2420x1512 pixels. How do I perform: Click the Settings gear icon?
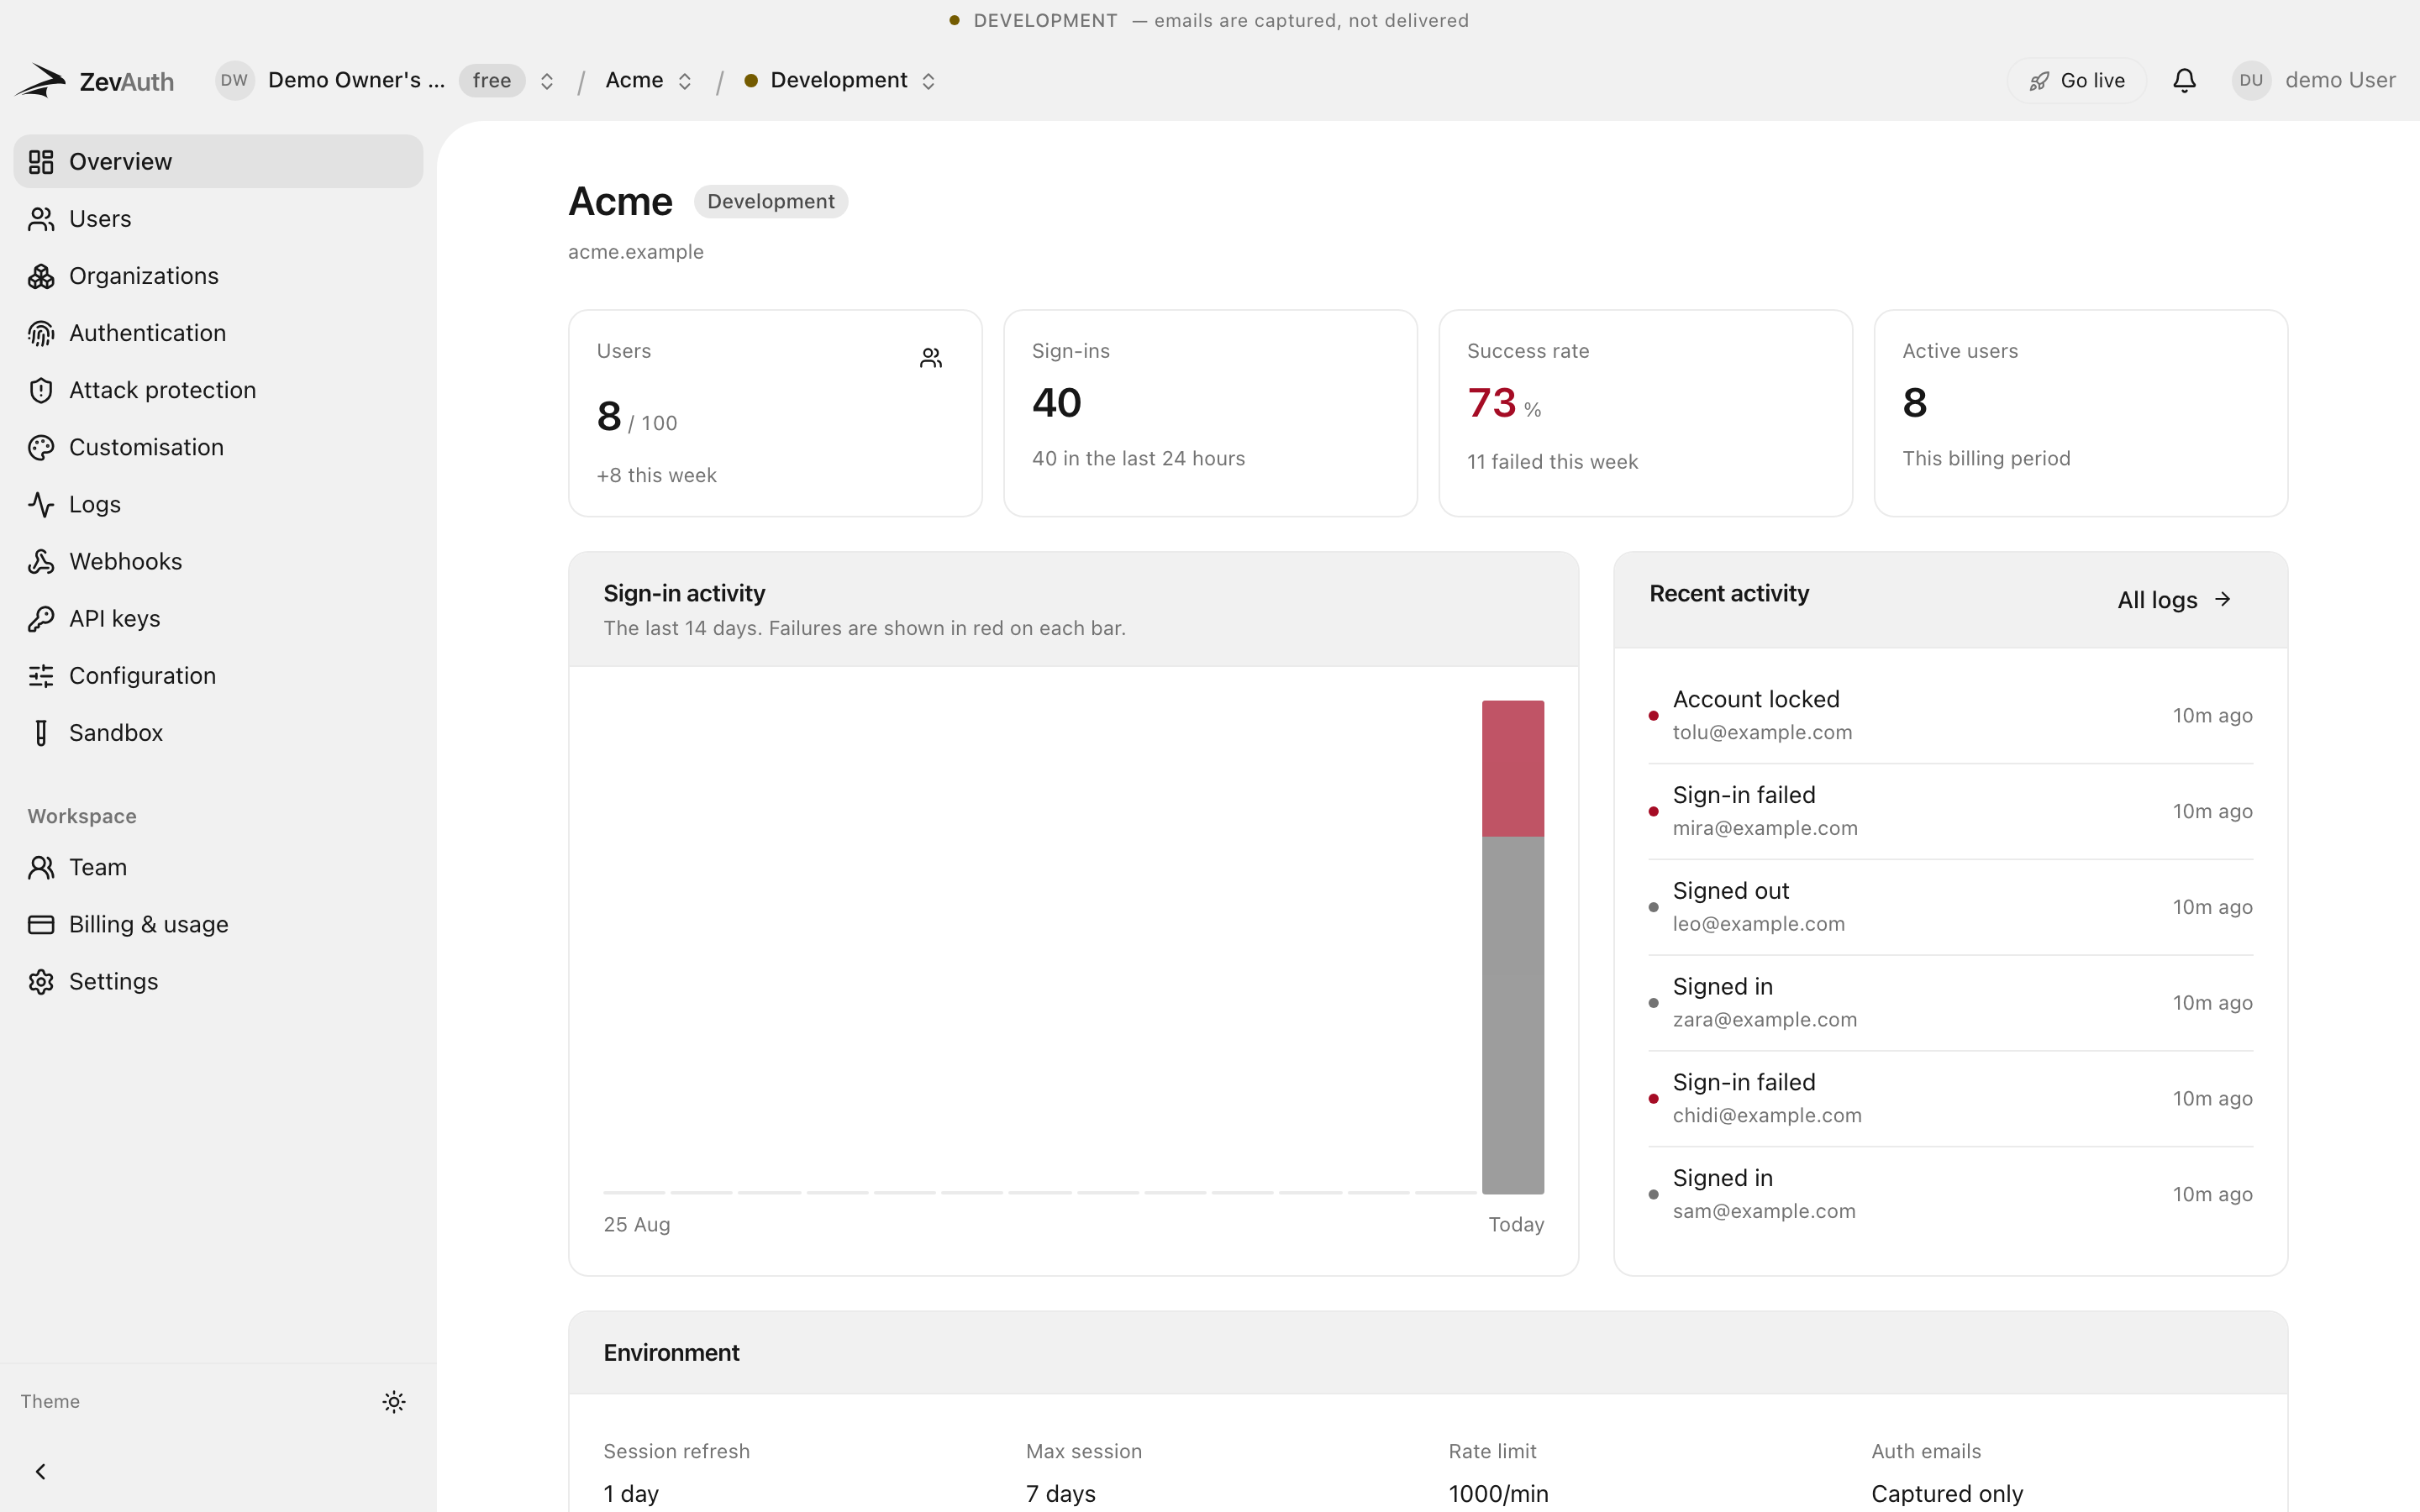point(41,981)
